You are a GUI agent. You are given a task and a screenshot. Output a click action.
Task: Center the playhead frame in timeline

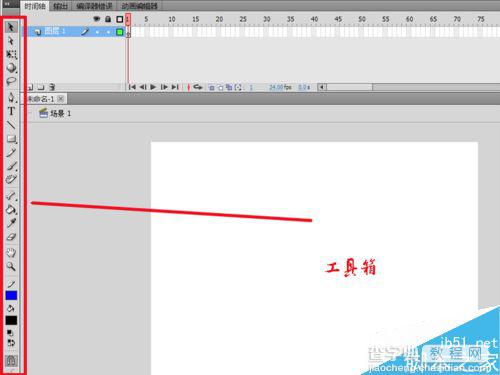[x=189, y=87]
